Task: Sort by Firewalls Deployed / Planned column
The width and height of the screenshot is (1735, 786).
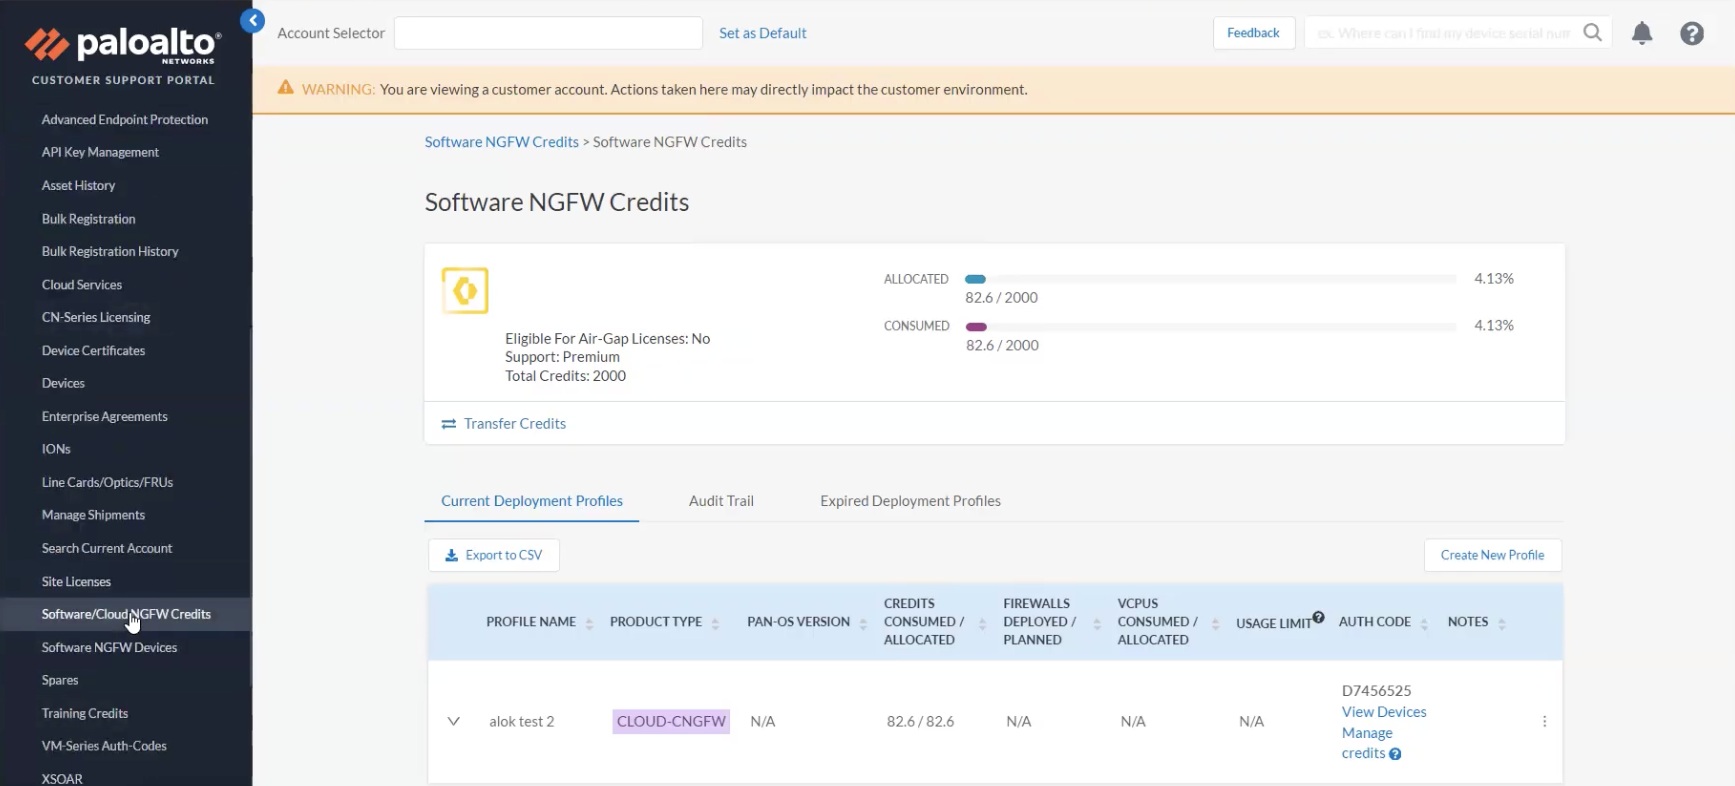Action: (1097, 623)
